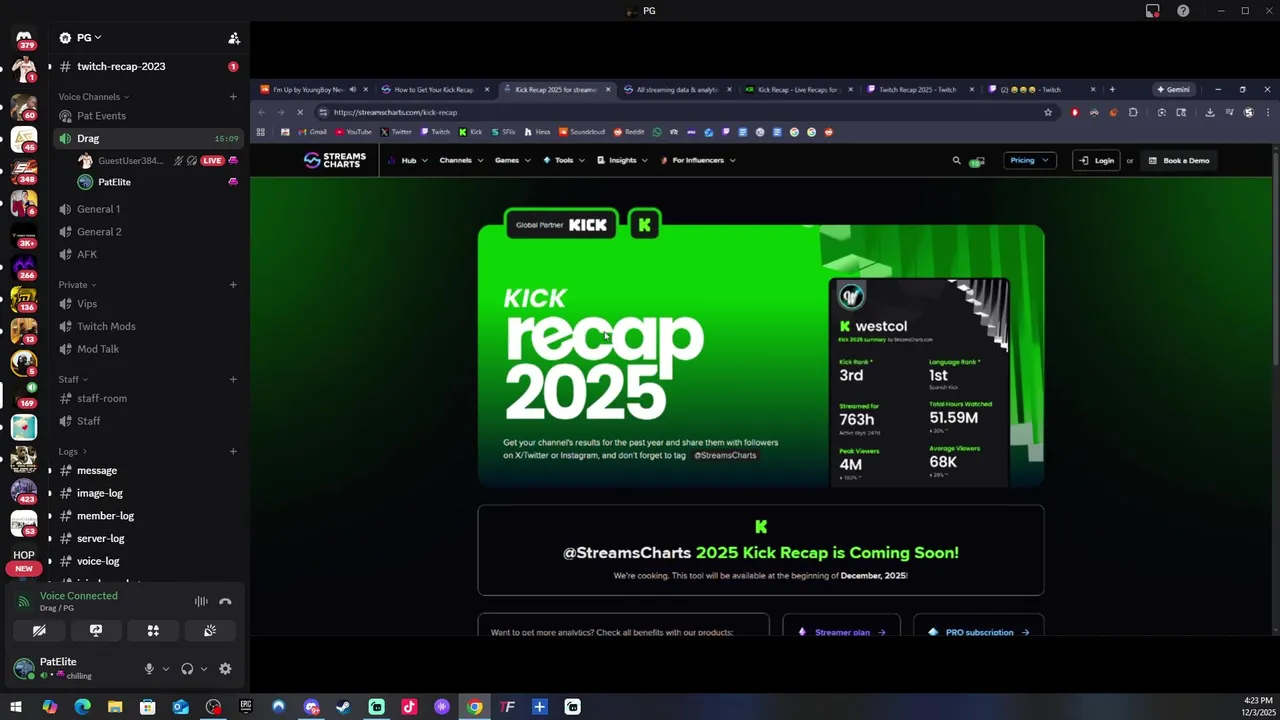Open the Games dropdown menu

(x=511, y=160)
